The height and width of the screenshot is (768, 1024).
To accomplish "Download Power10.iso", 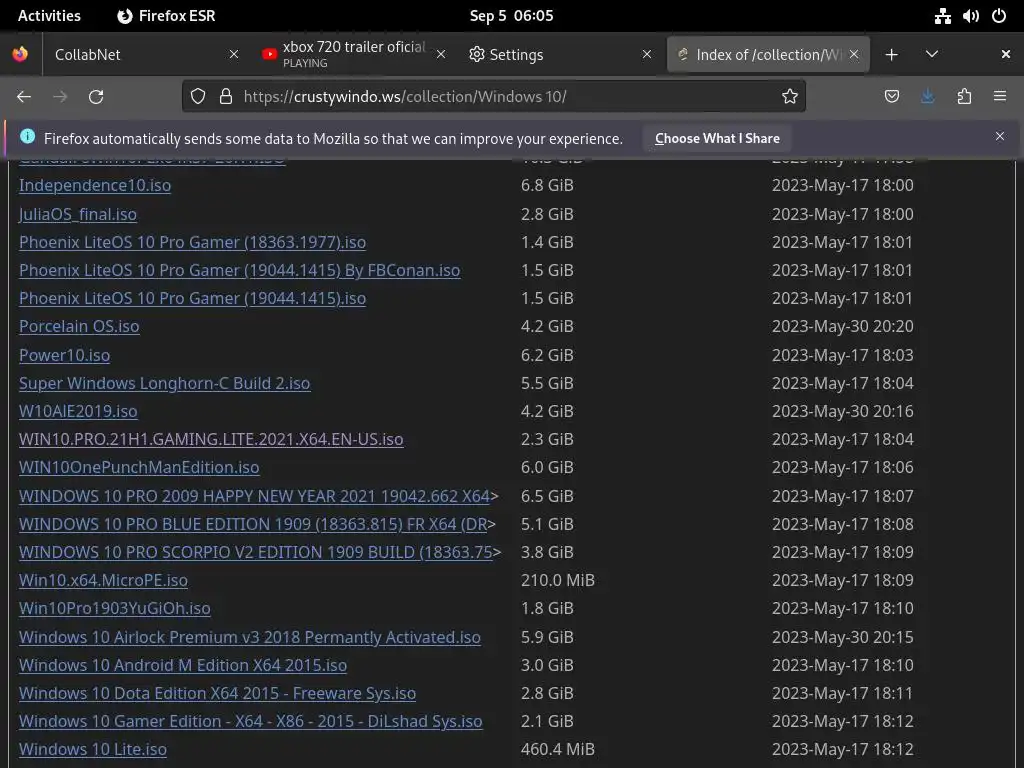I will click(x=64, y=355).
